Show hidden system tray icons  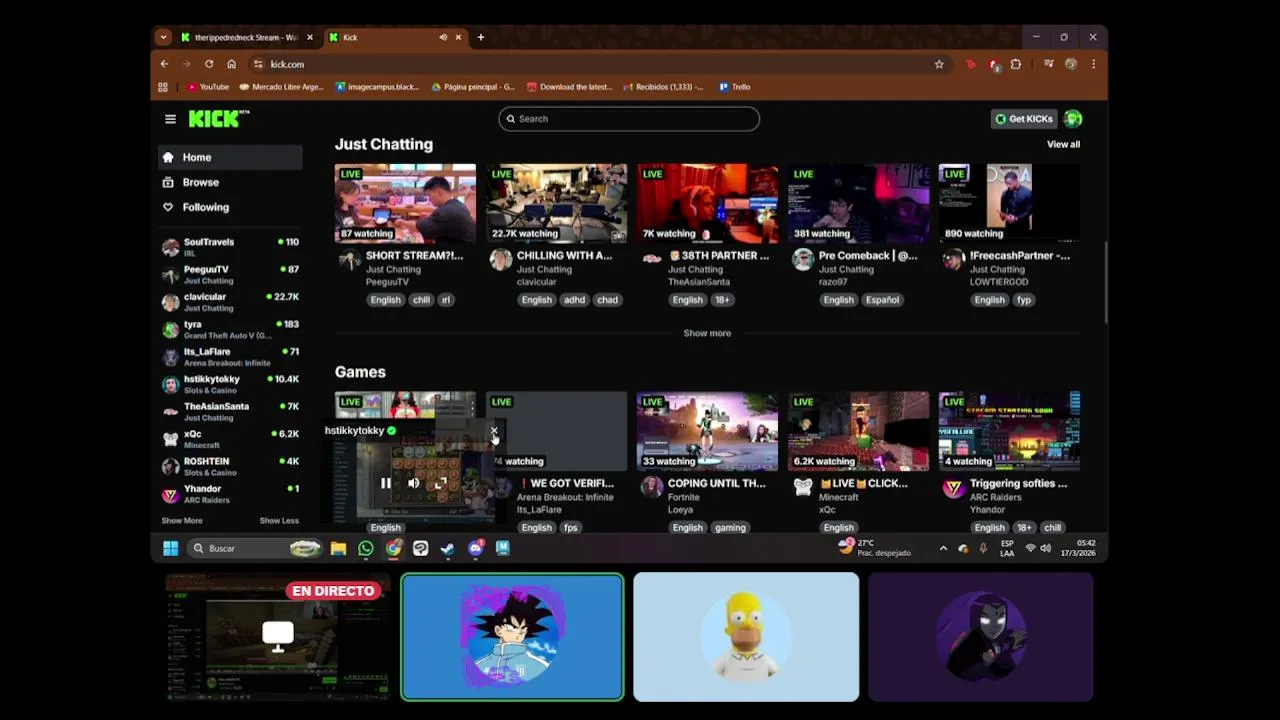click(943, 548)
